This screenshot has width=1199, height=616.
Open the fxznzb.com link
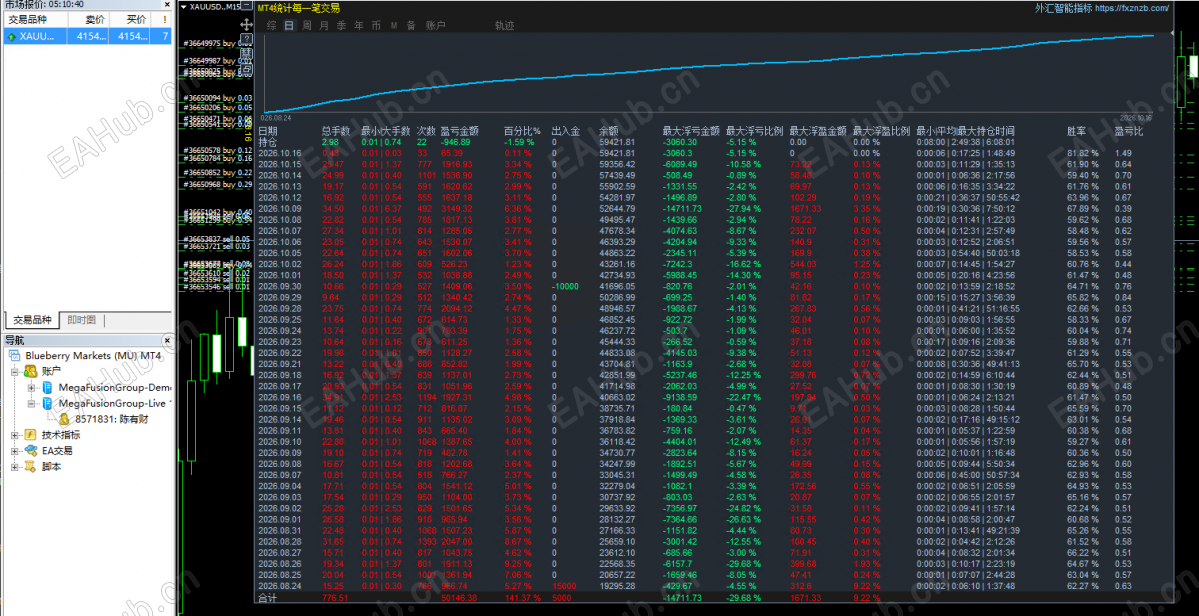pos(1132,8)
